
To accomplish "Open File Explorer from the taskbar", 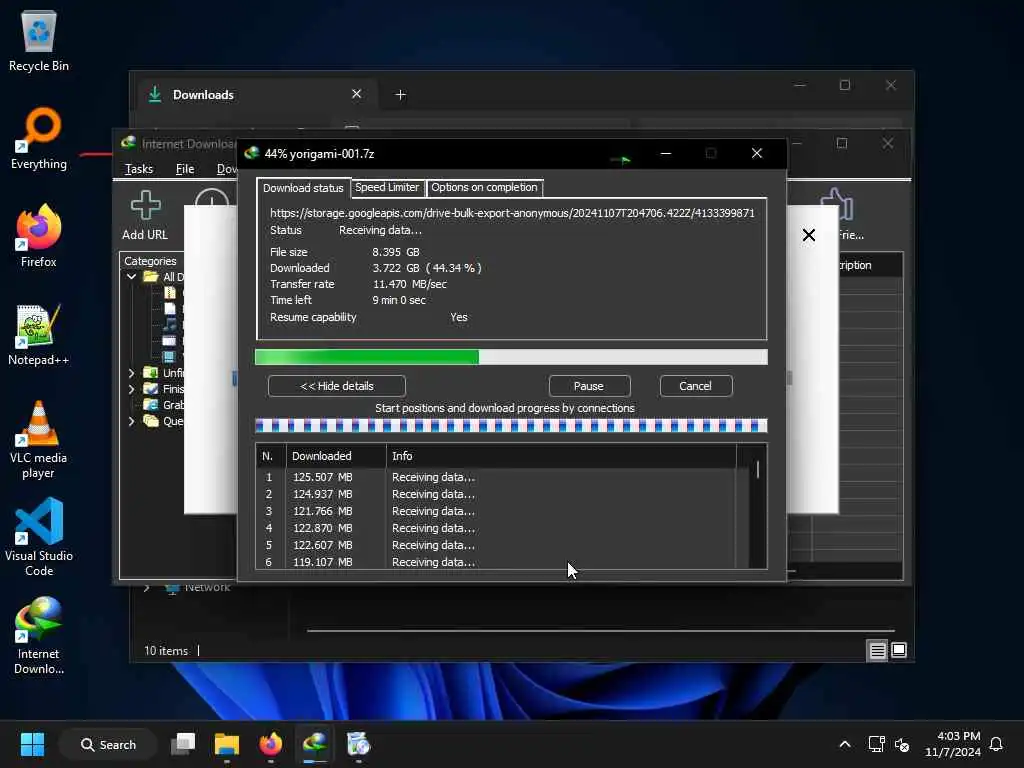I will tap(227, 744).
